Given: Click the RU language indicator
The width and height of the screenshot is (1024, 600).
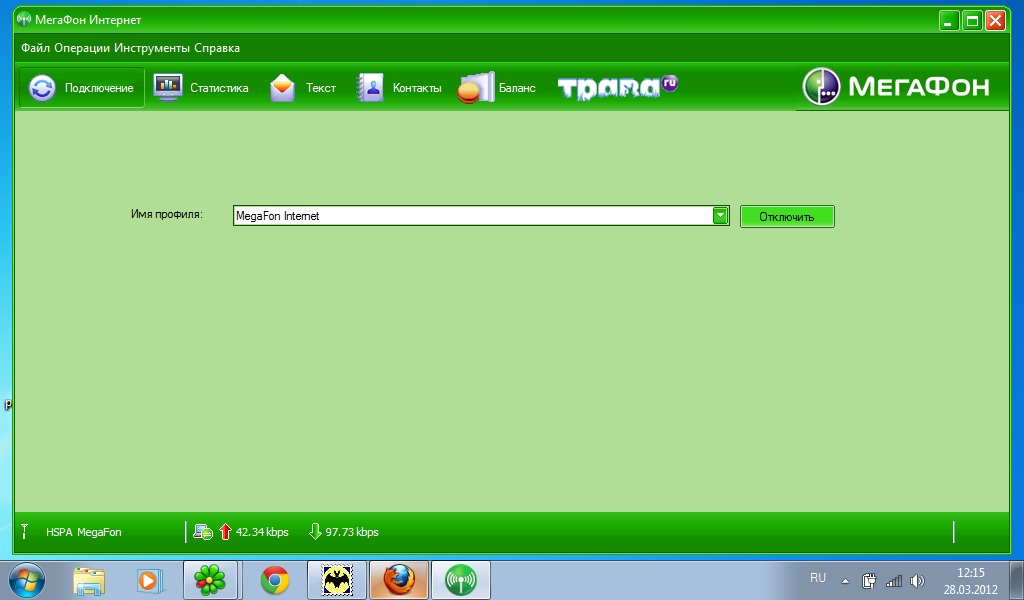Looking at the screenshot, I should coord(818,578).
